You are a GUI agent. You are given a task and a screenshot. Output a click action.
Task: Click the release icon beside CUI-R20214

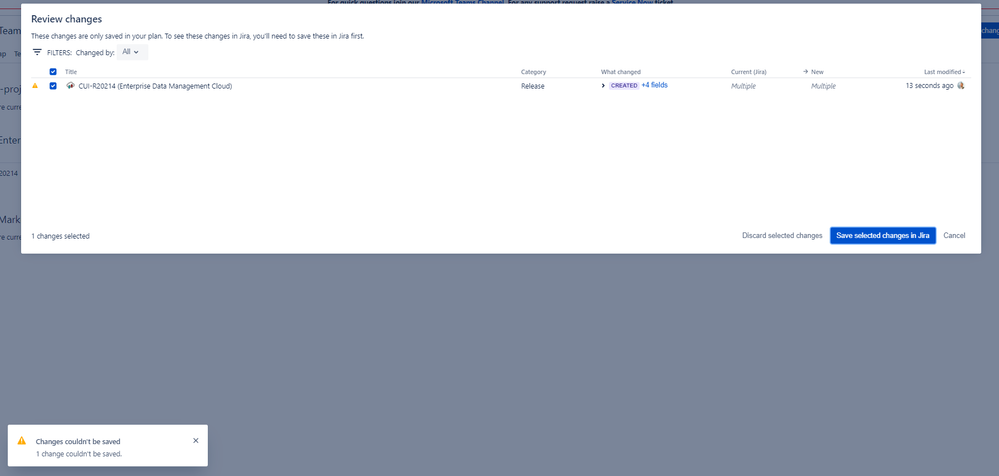coord(71,85)
